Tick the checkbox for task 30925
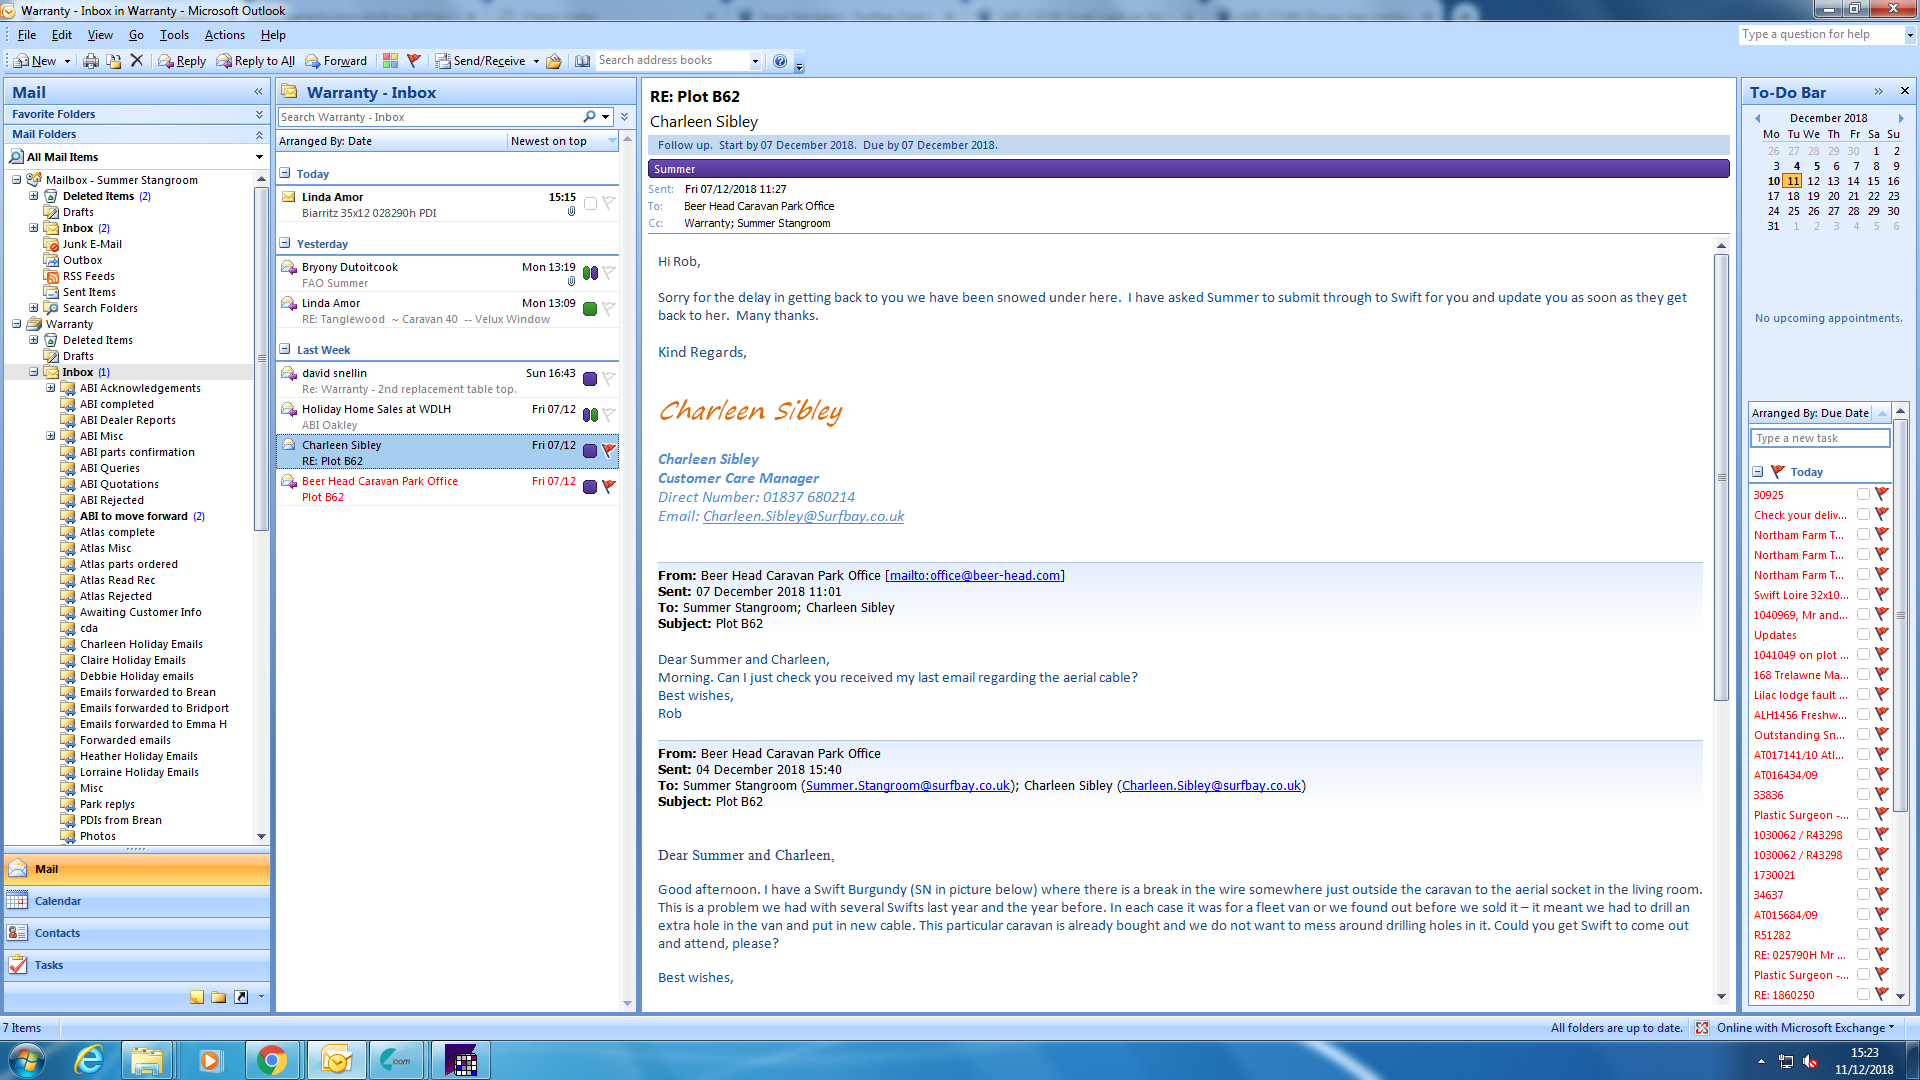This screenshot has height=1080, width=1920. 1863,494
